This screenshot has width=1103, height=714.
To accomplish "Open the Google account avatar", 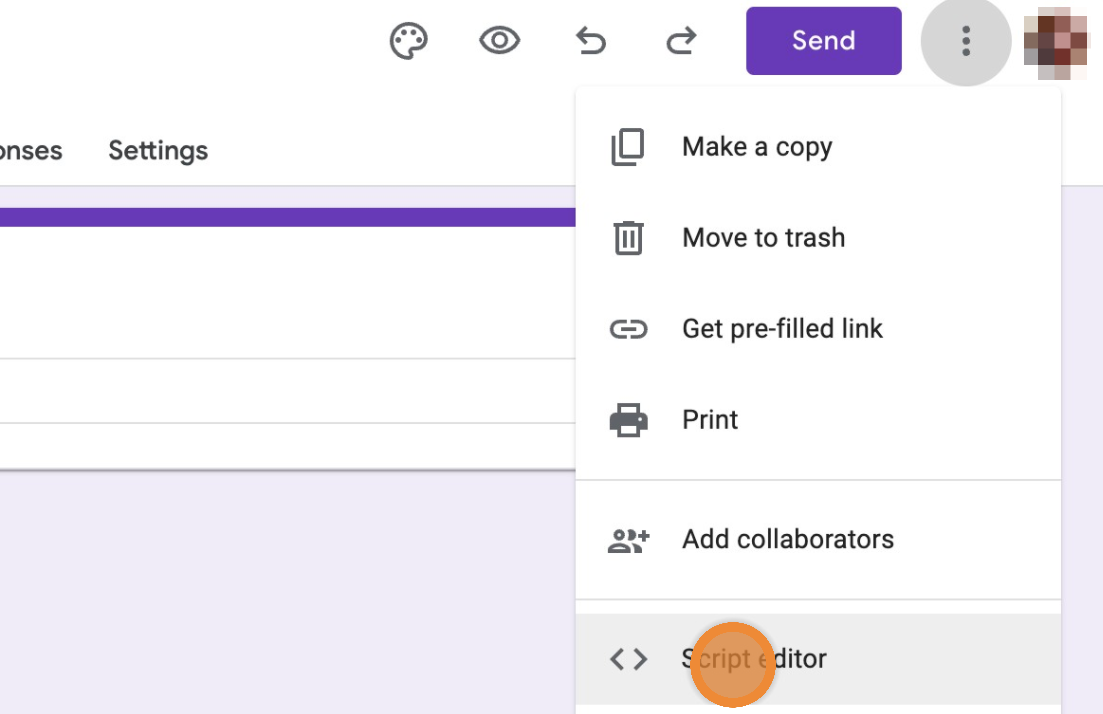I will pyautogui.click(x=1056, y=42).
